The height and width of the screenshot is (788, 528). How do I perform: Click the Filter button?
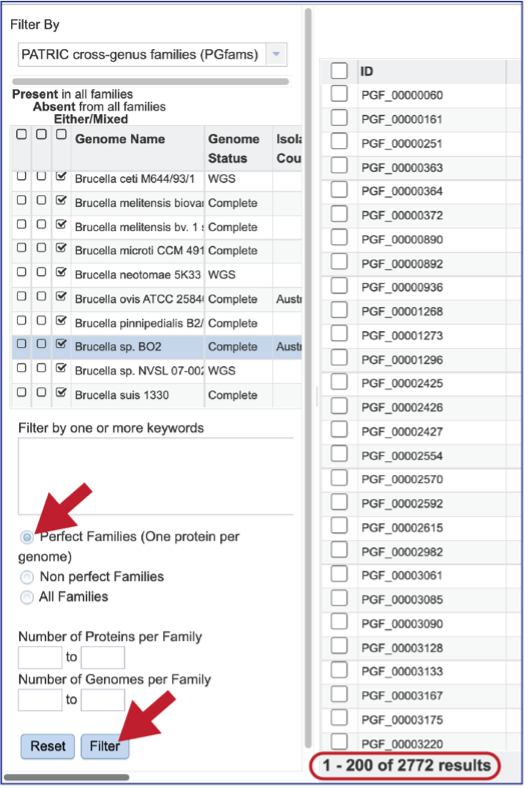pos(105,746)
